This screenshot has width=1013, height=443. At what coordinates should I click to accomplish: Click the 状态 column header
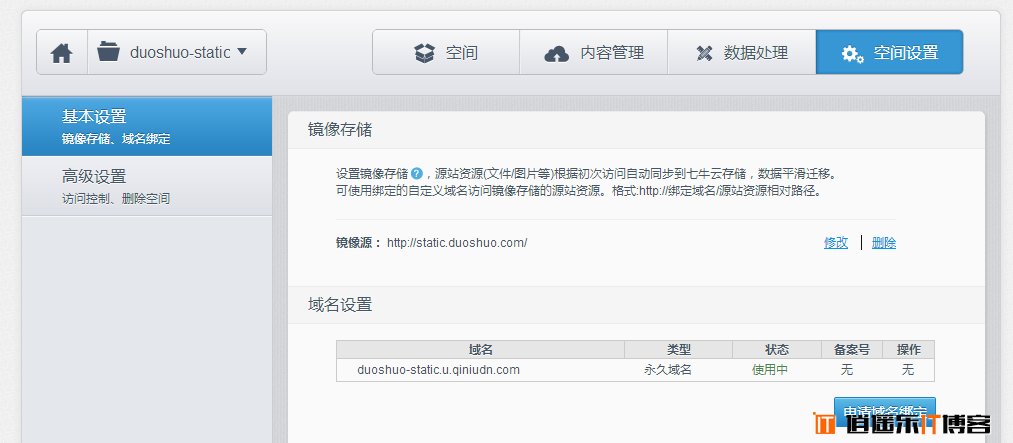tap(777, 350)
